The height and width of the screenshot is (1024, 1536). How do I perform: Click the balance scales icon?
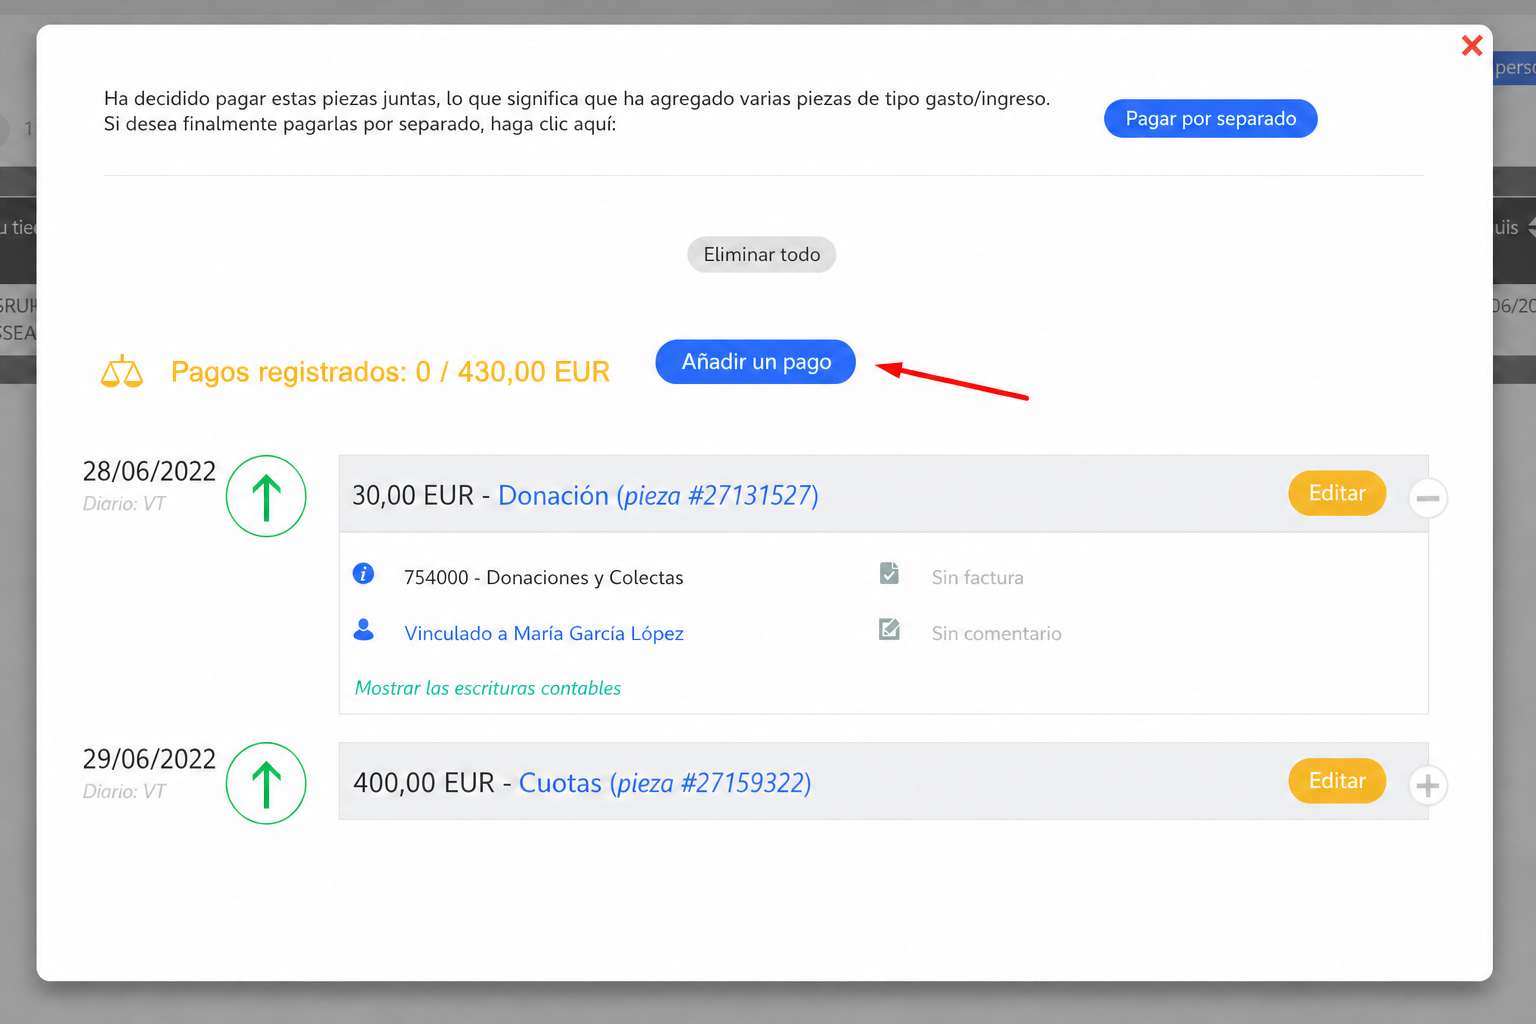point(122,371)
